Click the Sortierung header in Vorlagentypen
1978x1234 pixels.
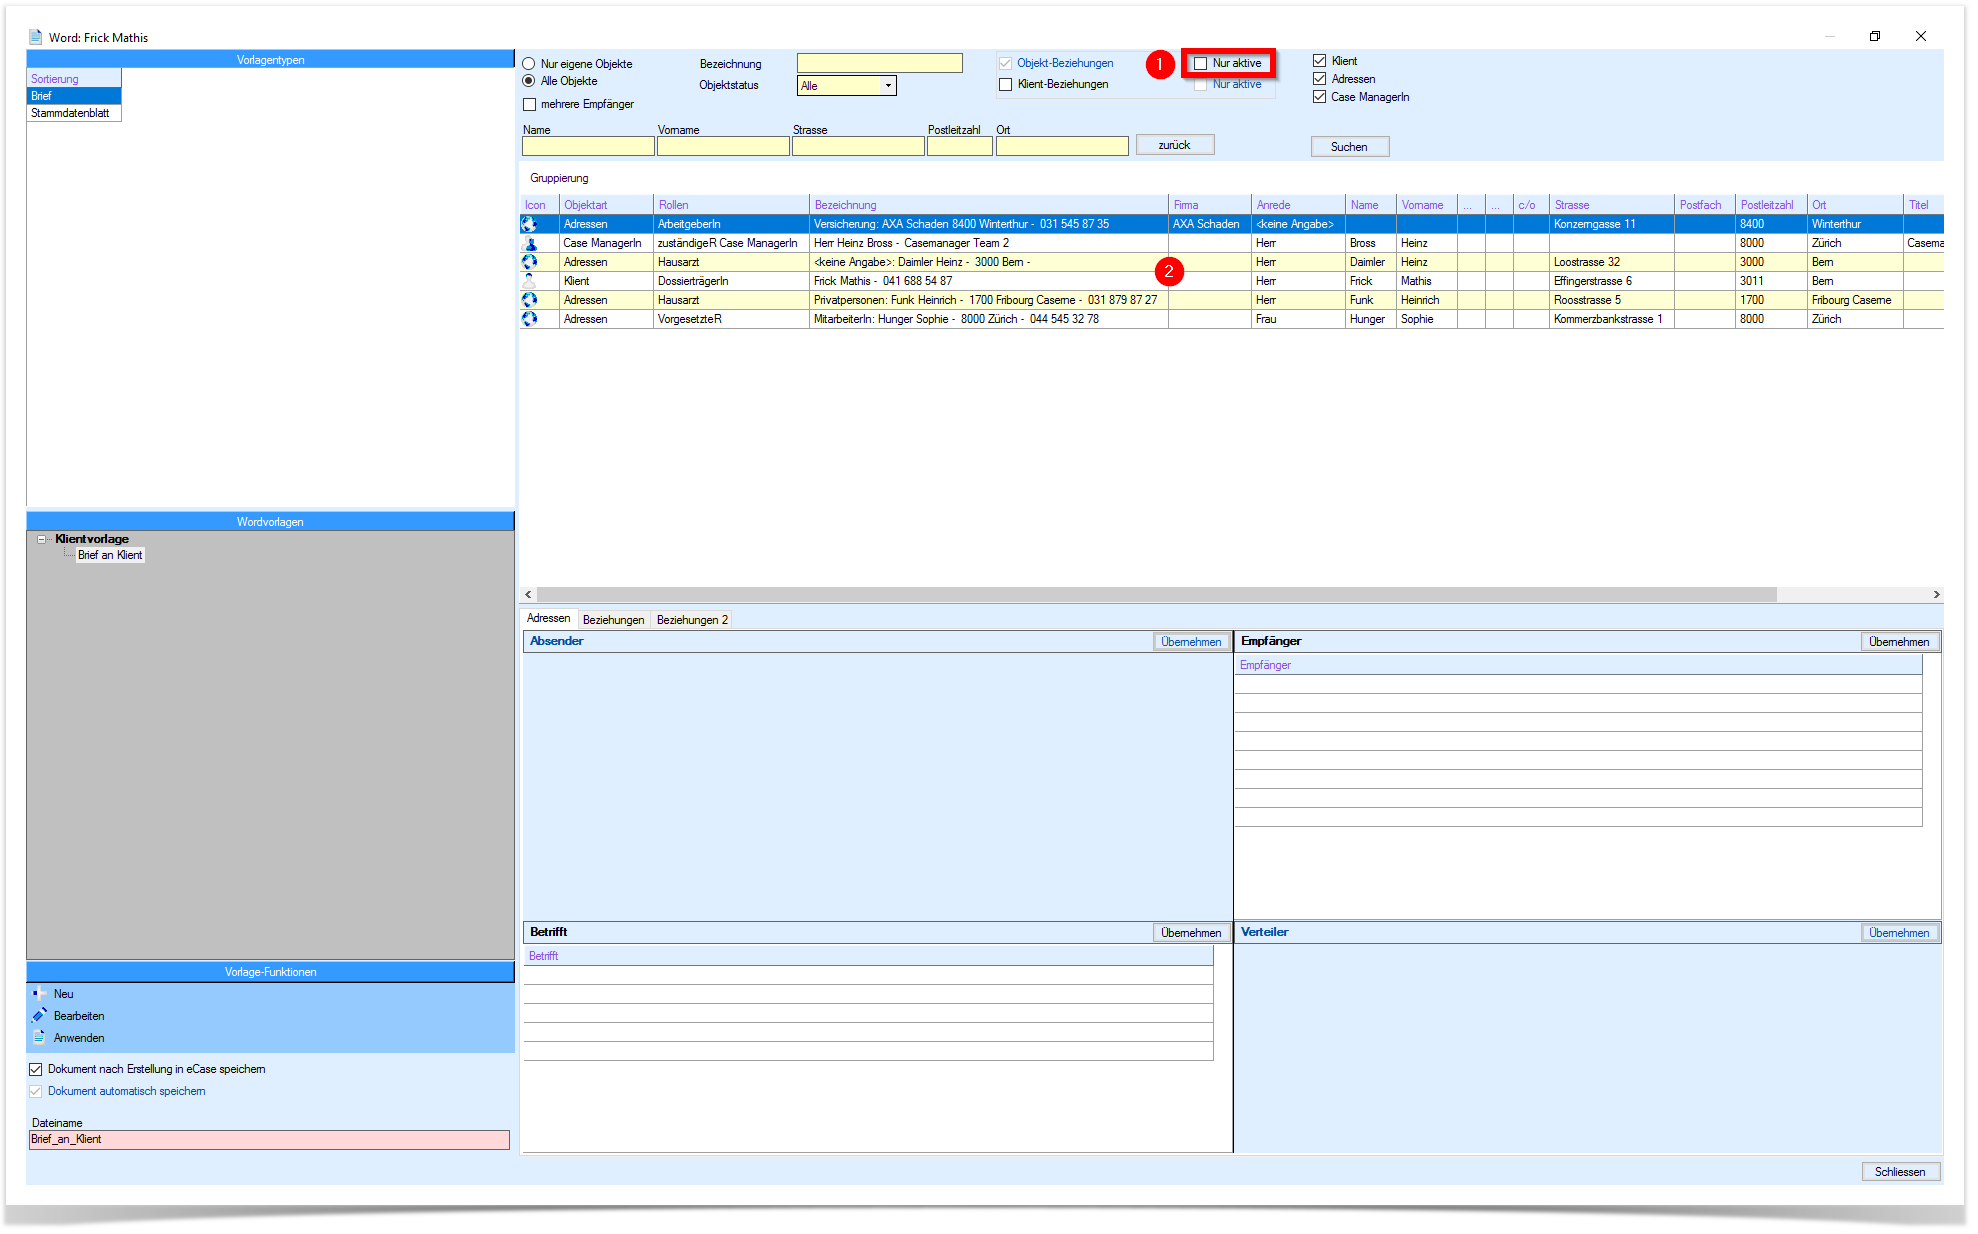click(x=74, y=79)
